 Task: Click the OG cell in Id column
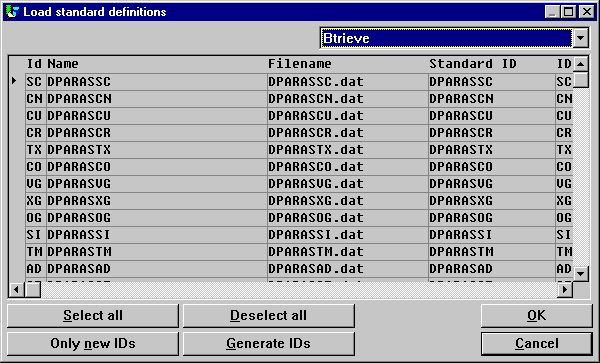[36, 218]
